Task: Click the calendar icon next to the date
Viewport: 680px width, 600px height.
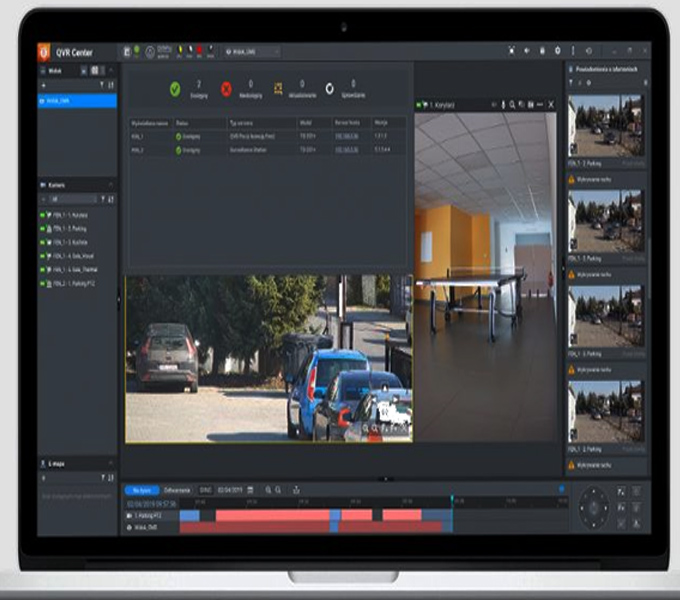Action: tap(249, 490)
